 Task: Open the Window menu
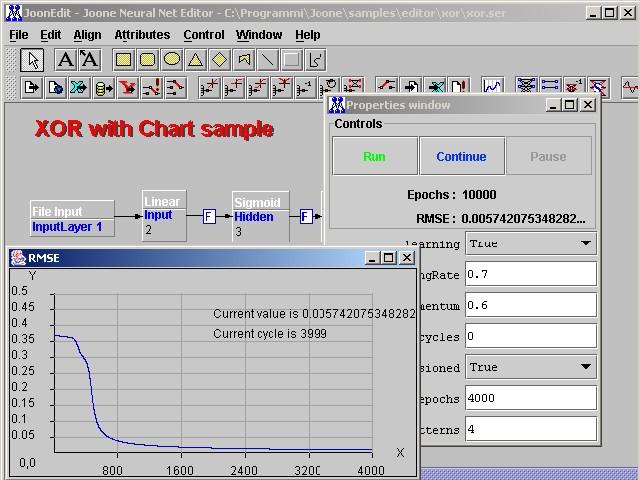coord(259,35)
